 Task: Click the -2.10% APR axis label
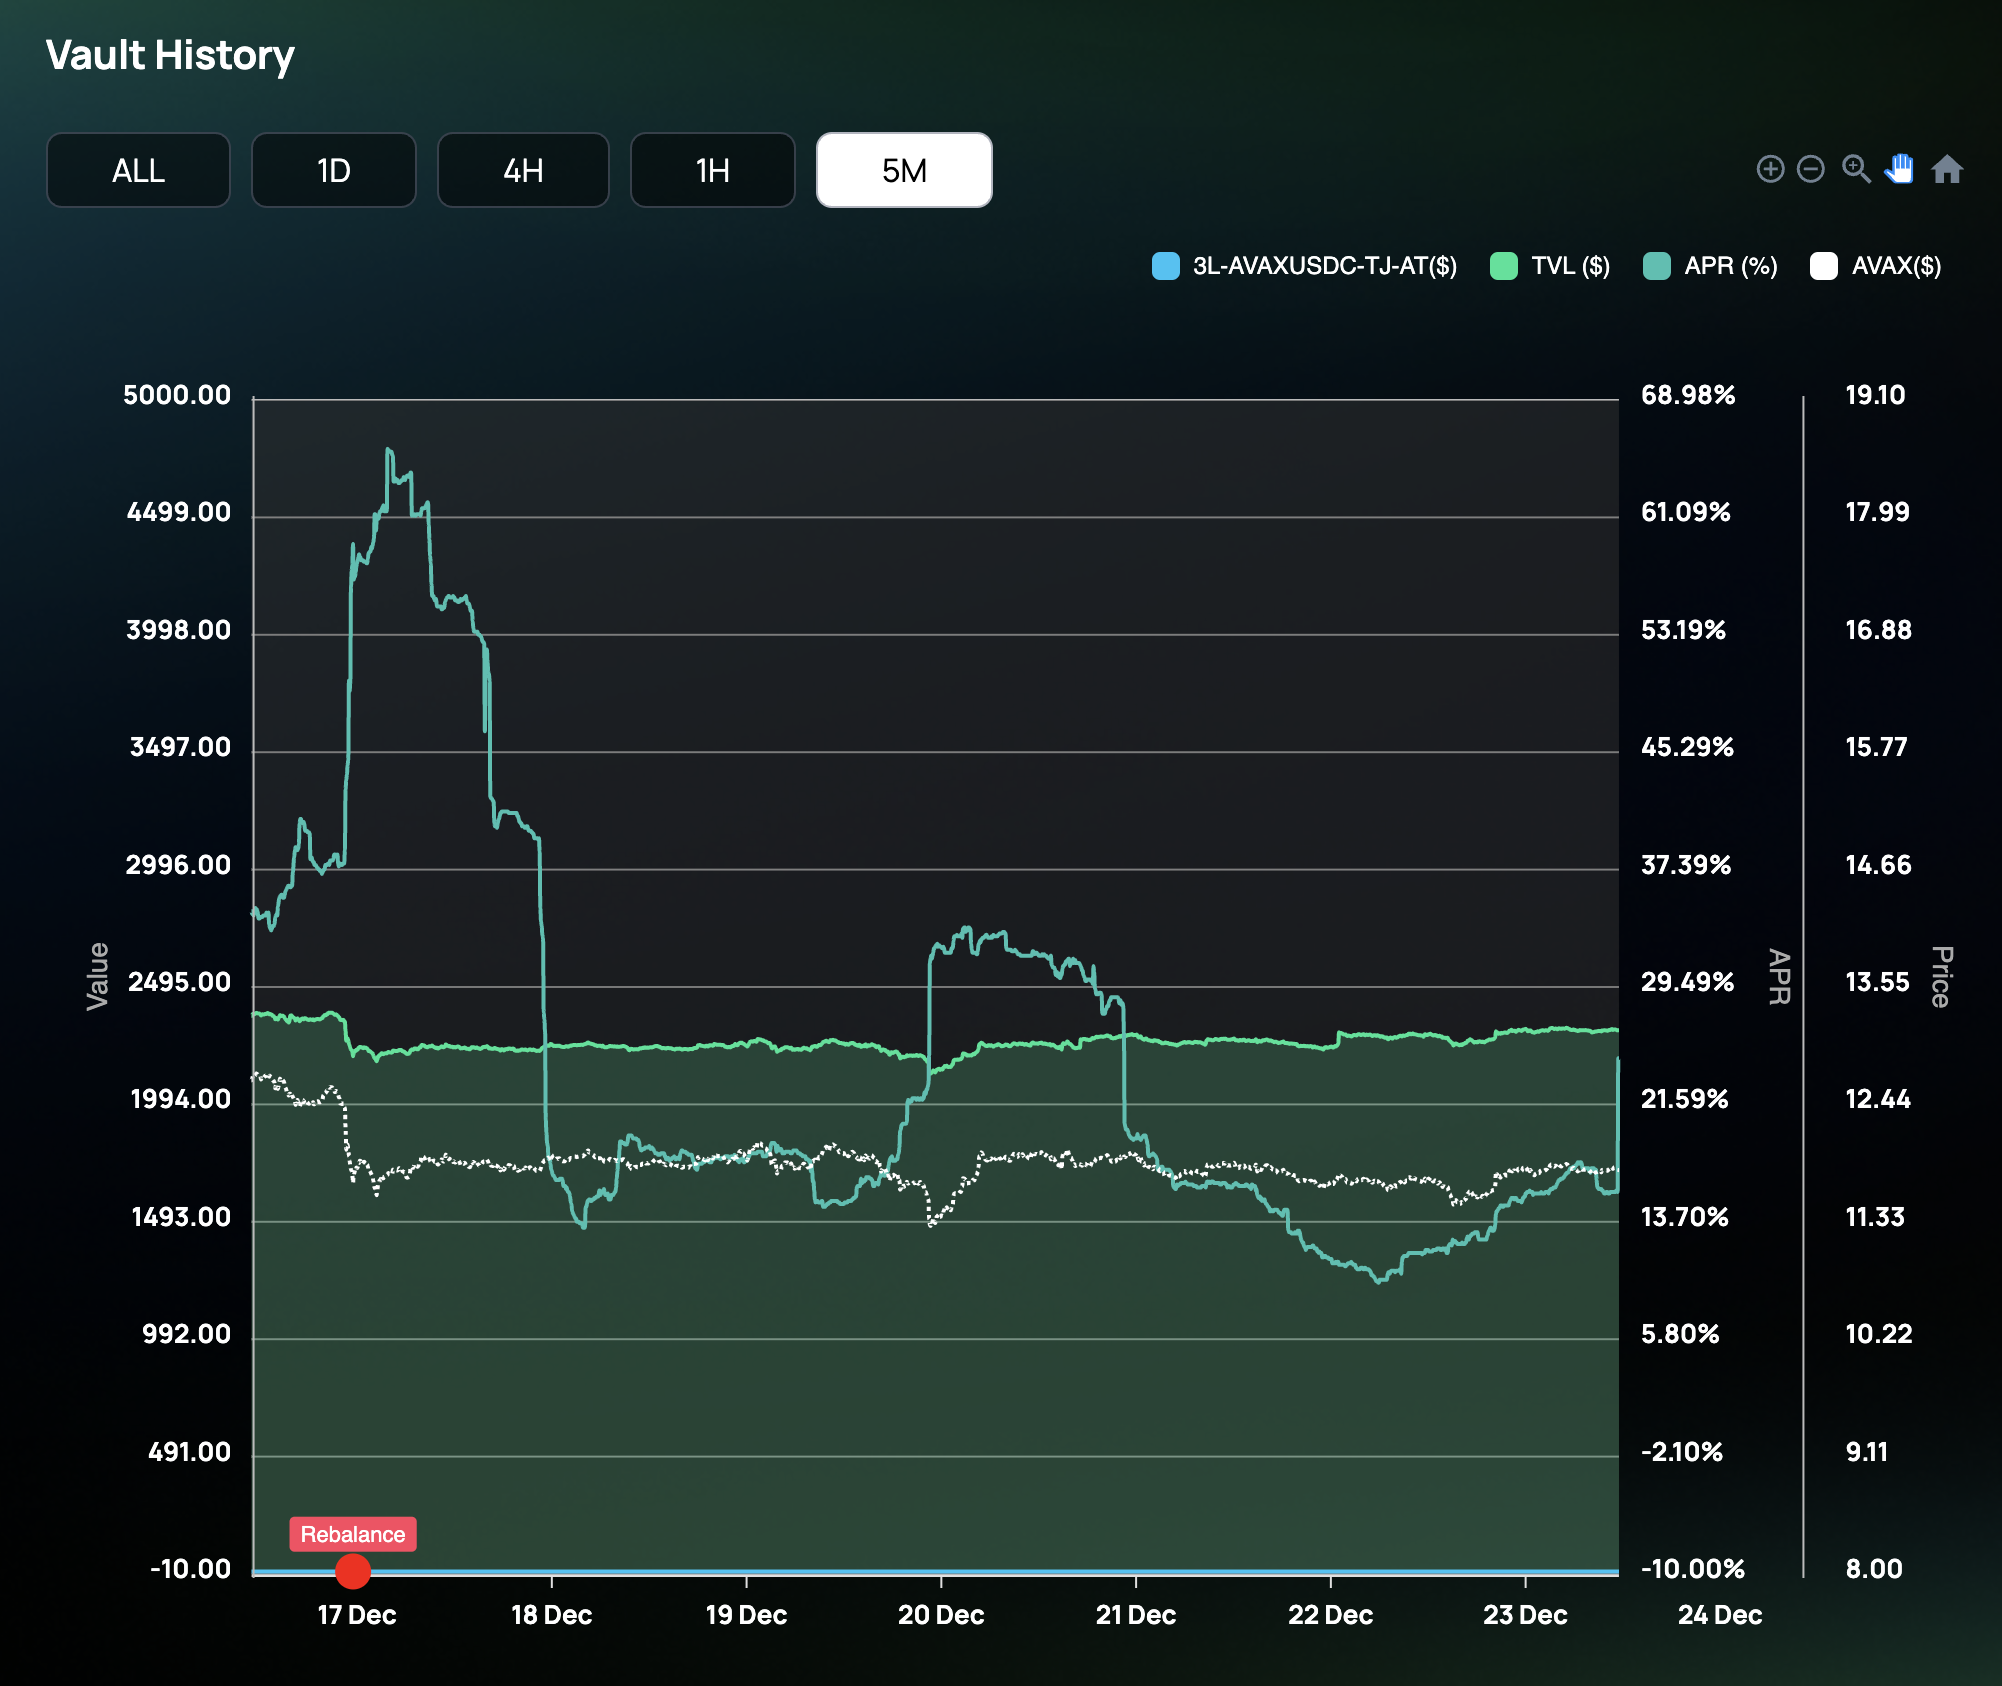[x=1682, y=1452]
